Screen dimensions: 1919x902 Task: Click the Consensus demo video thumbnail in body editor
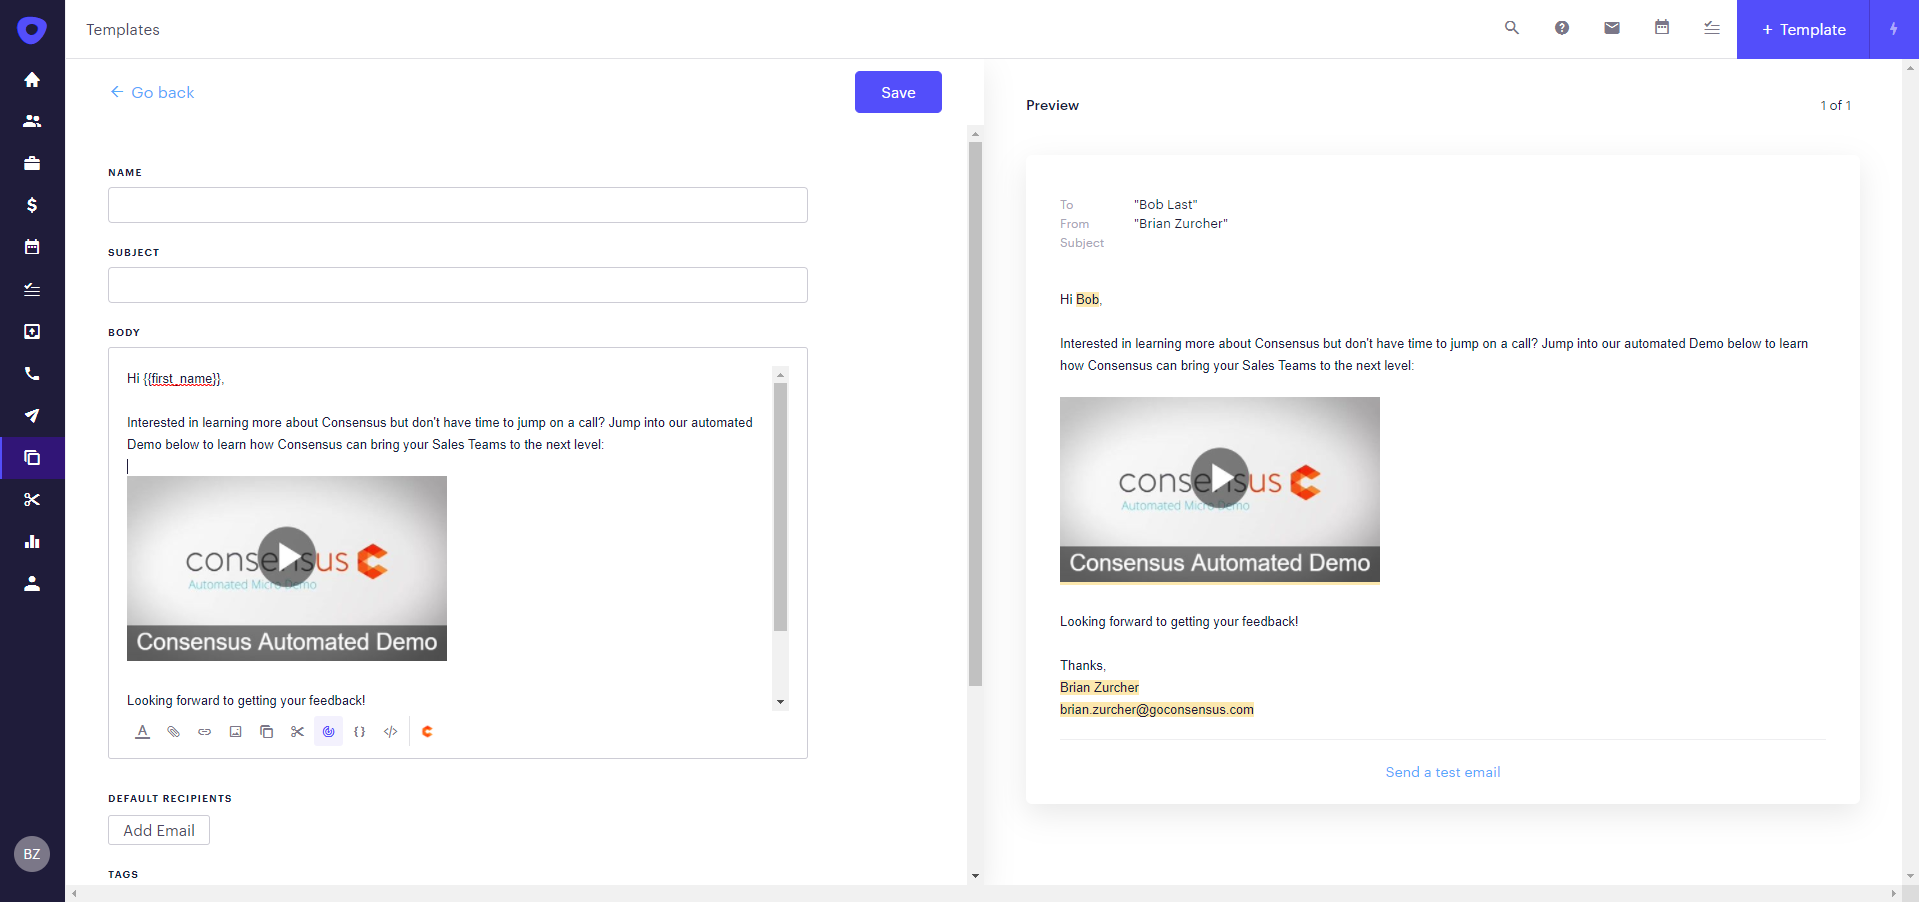click(x=287, y=568)
